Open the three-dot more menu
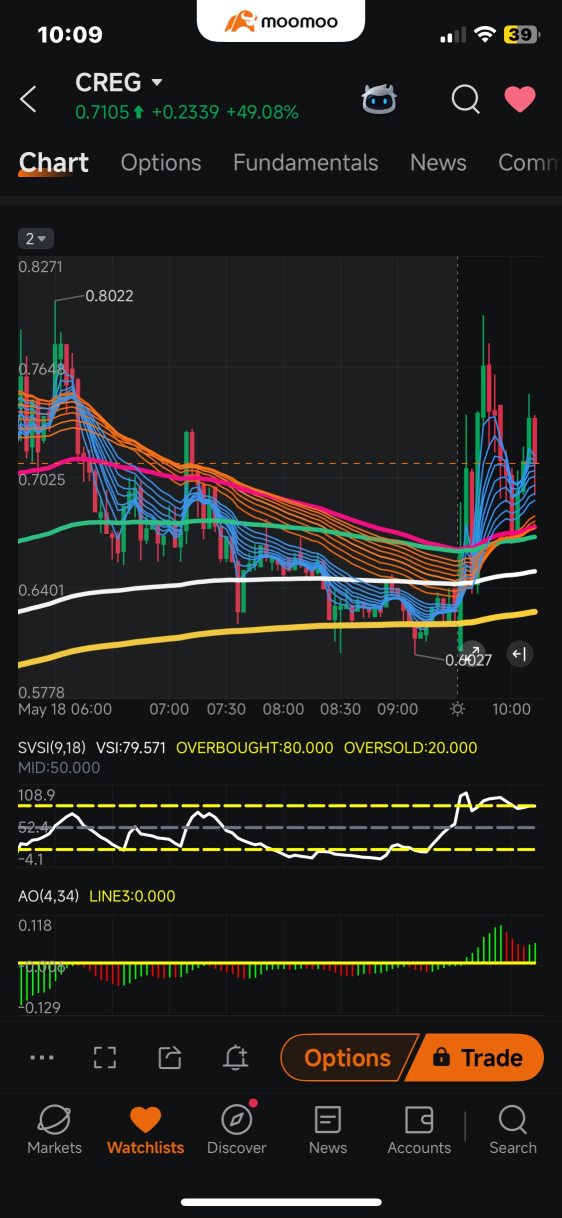Screen dimensions: 562x1218 coord(42,1057)
